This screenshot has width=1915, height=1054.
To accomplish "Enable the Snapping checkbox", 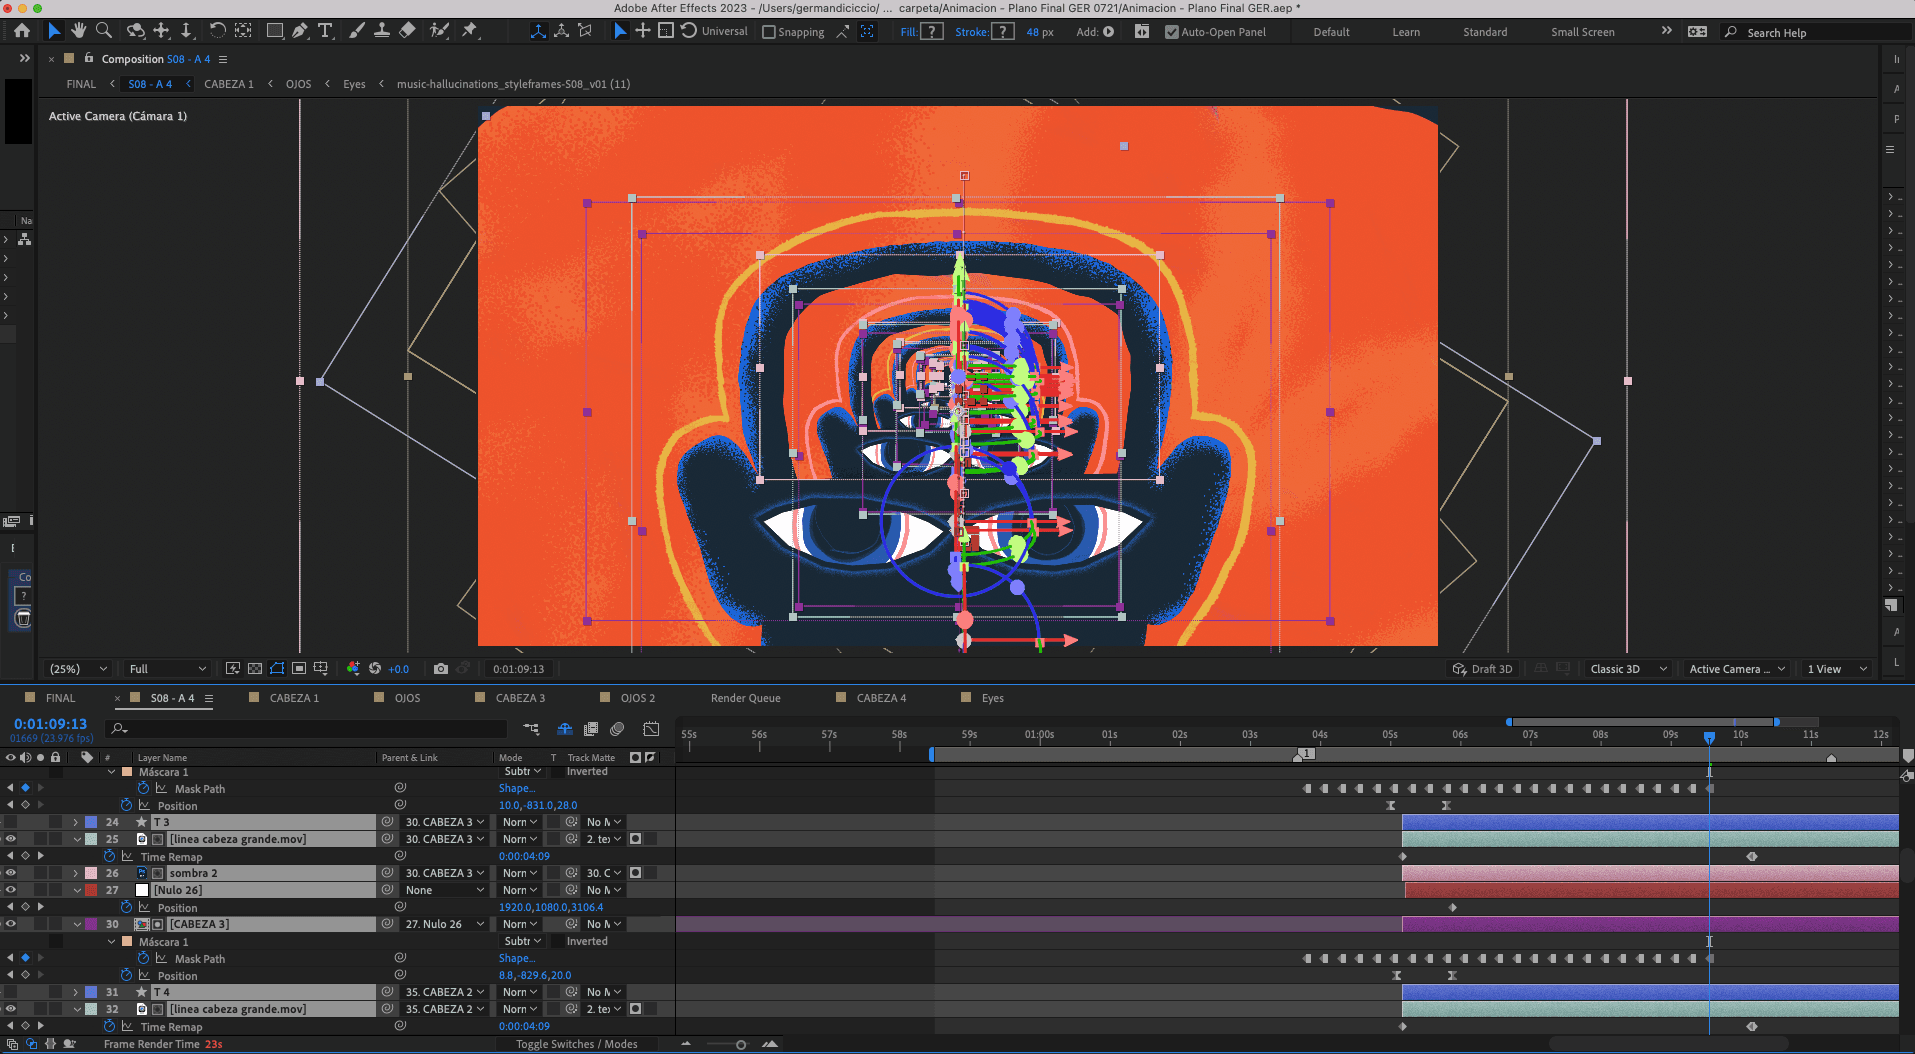I will 769,32.
